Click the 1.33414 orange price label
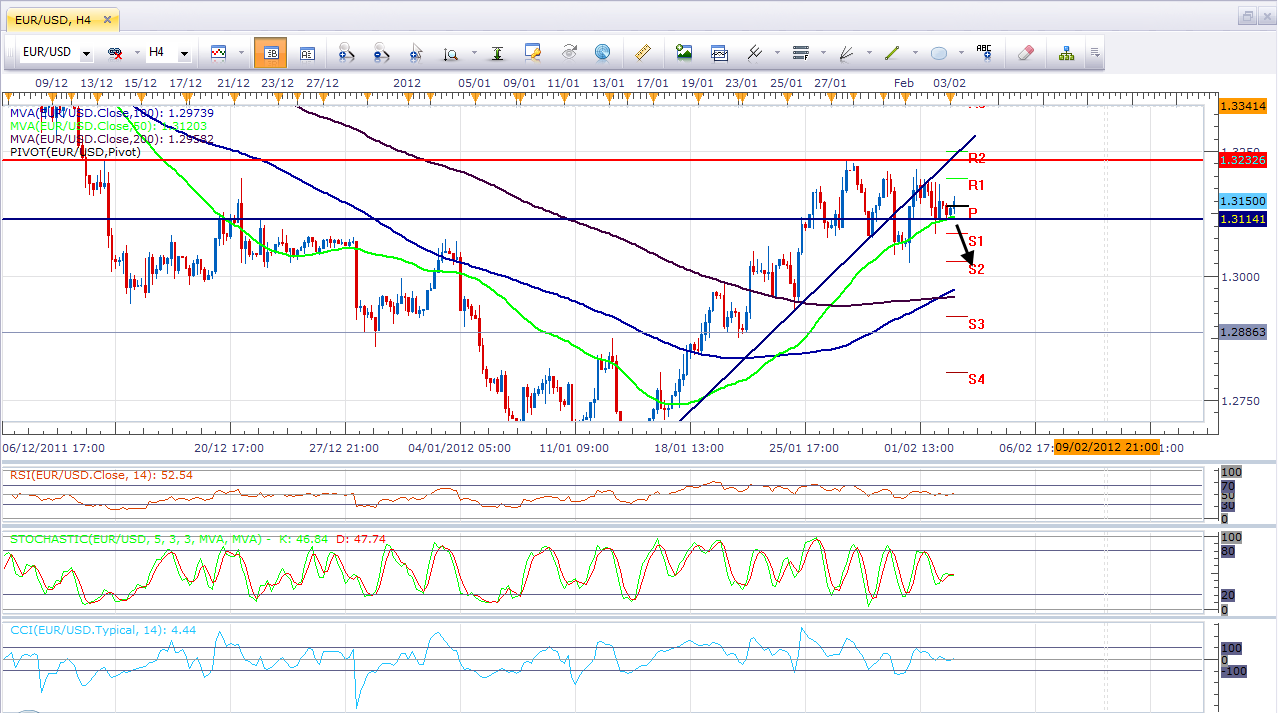Image resolution: width=1278 pixels, height=713 pixels. click(1243, 105)
